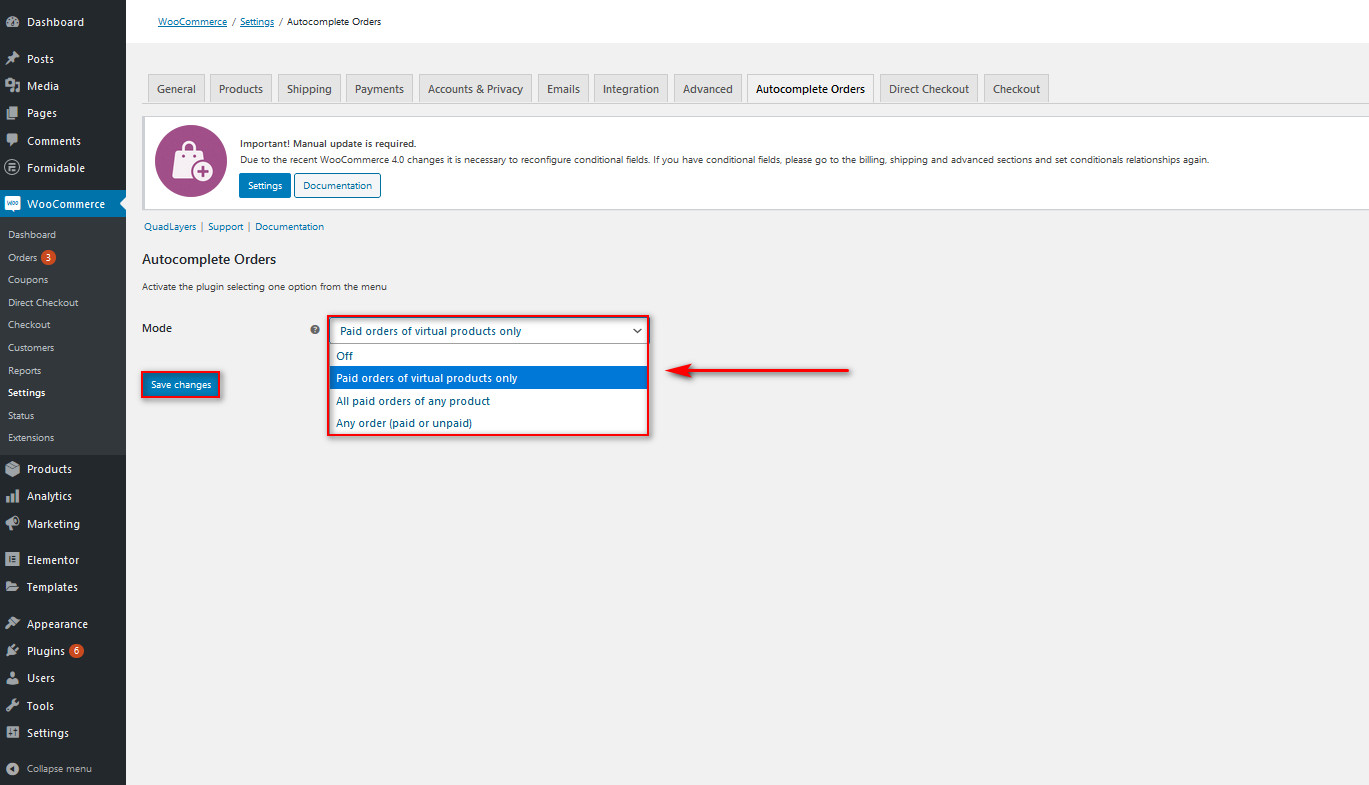Switch to the Checkout settings tab
Screen dimensions: 1369x785
tap(1016, 89)
